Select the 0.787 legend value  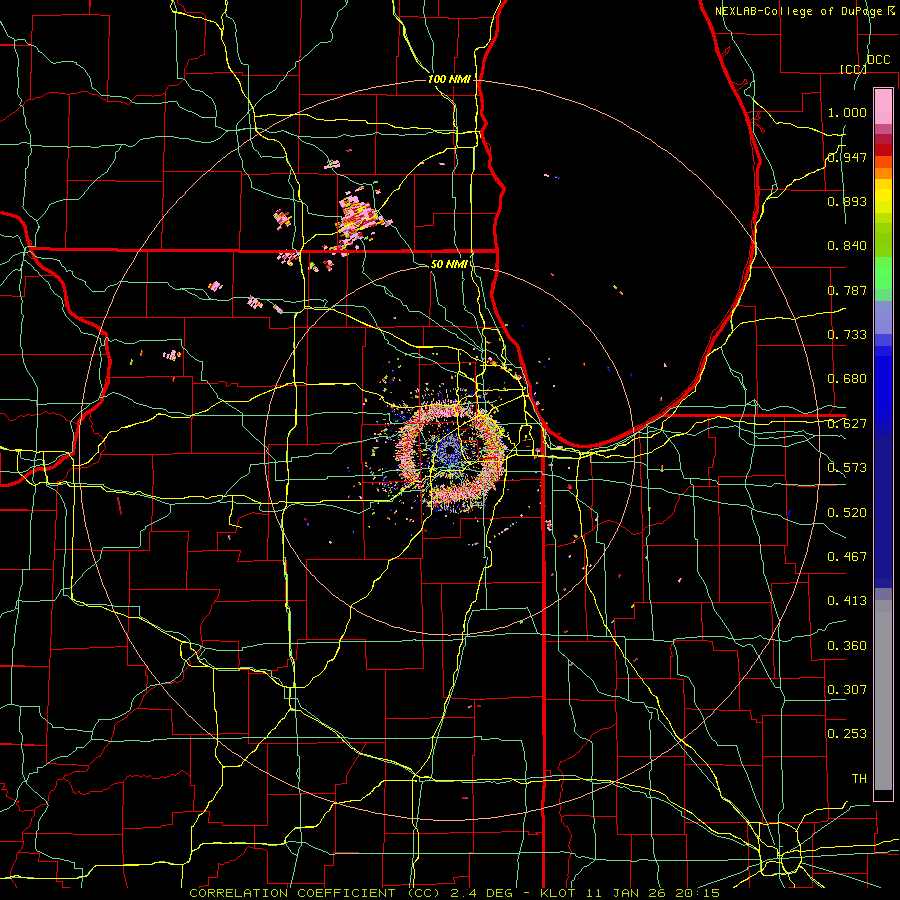tap(847, 290)
